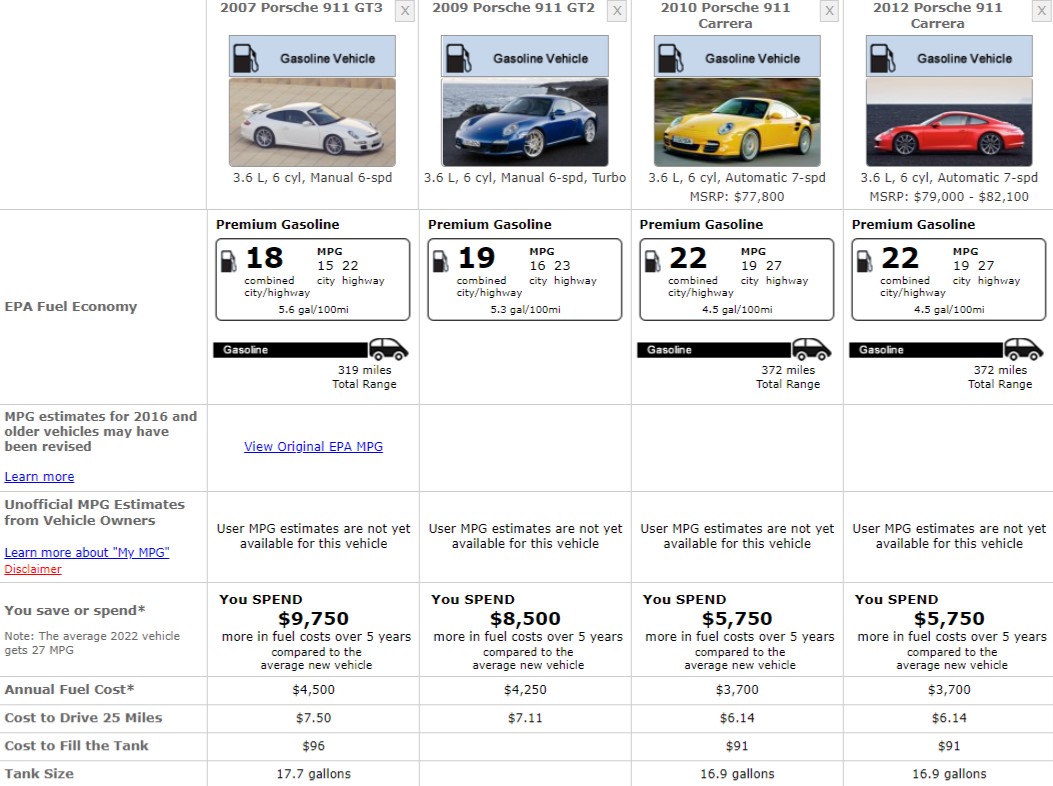Remove the 2010 Porsche 911 Carrera column
The image size is (1053, 786).
pos(829,11)
